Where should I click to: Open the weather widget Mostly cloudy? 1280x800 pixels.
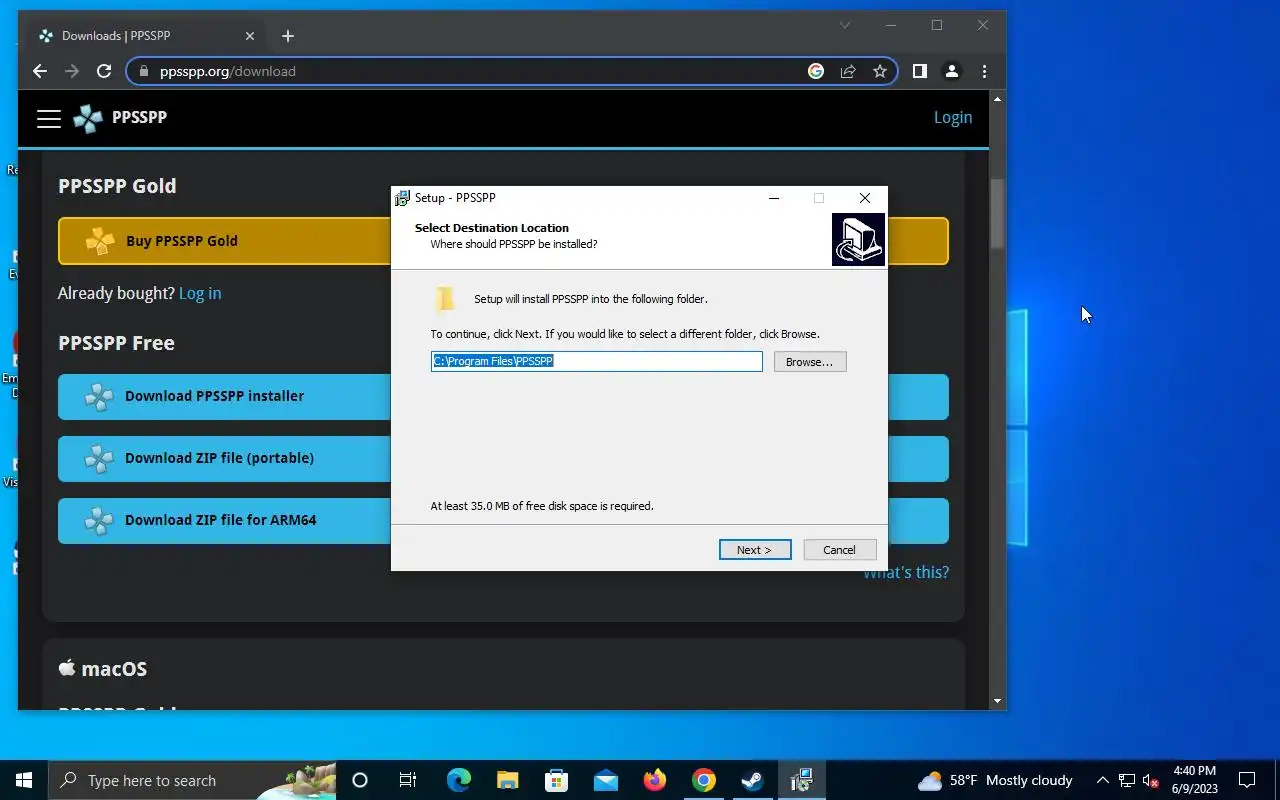click(x=996, y=780)
